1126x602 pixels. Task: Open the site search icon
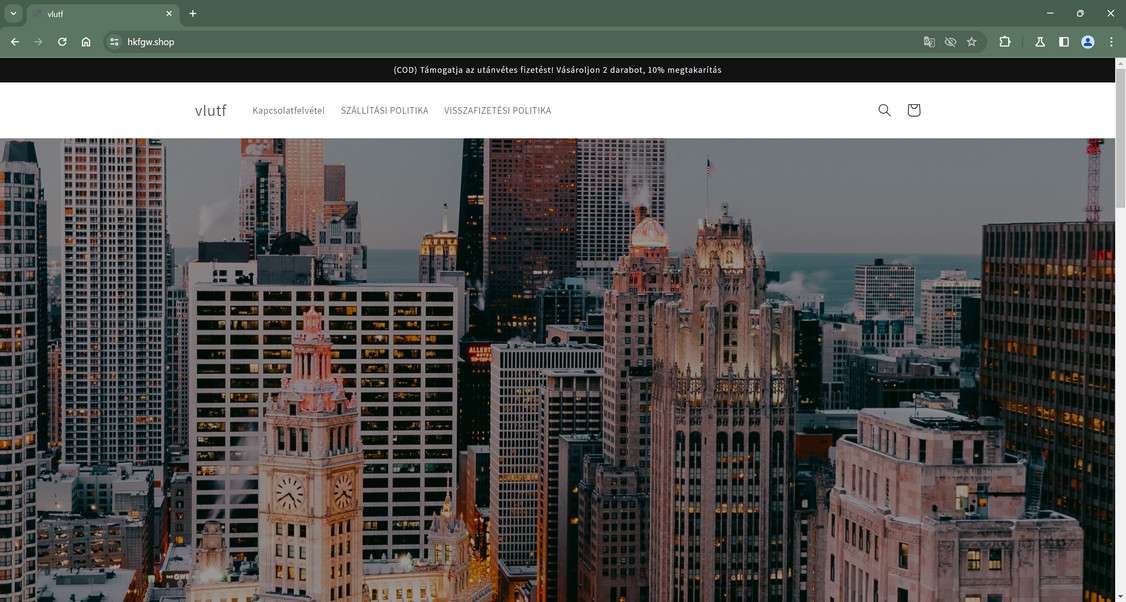884,110
